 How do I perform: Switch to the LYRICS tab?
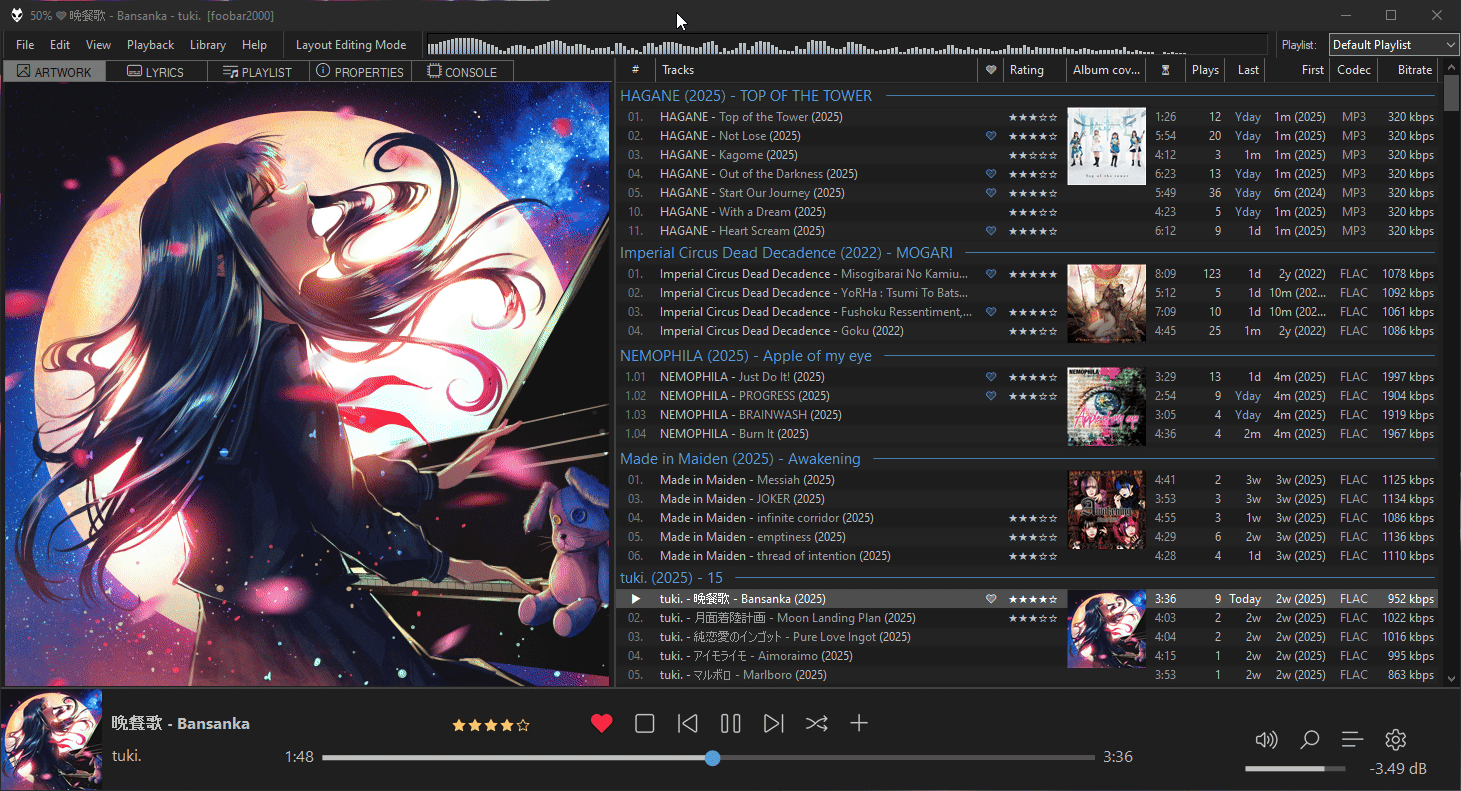[156, 72]
